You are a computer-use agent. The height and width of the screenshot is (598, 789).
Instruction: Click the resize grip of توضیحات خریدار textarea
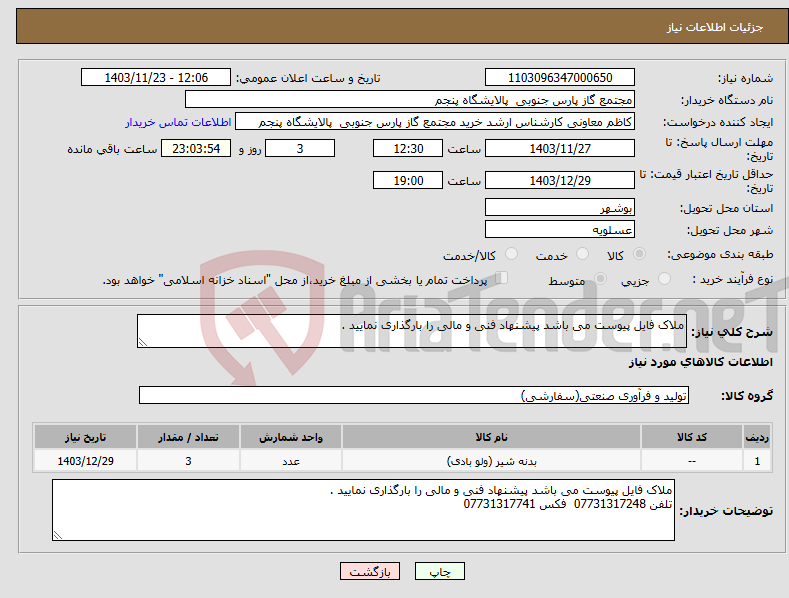(x=58, y=535)
